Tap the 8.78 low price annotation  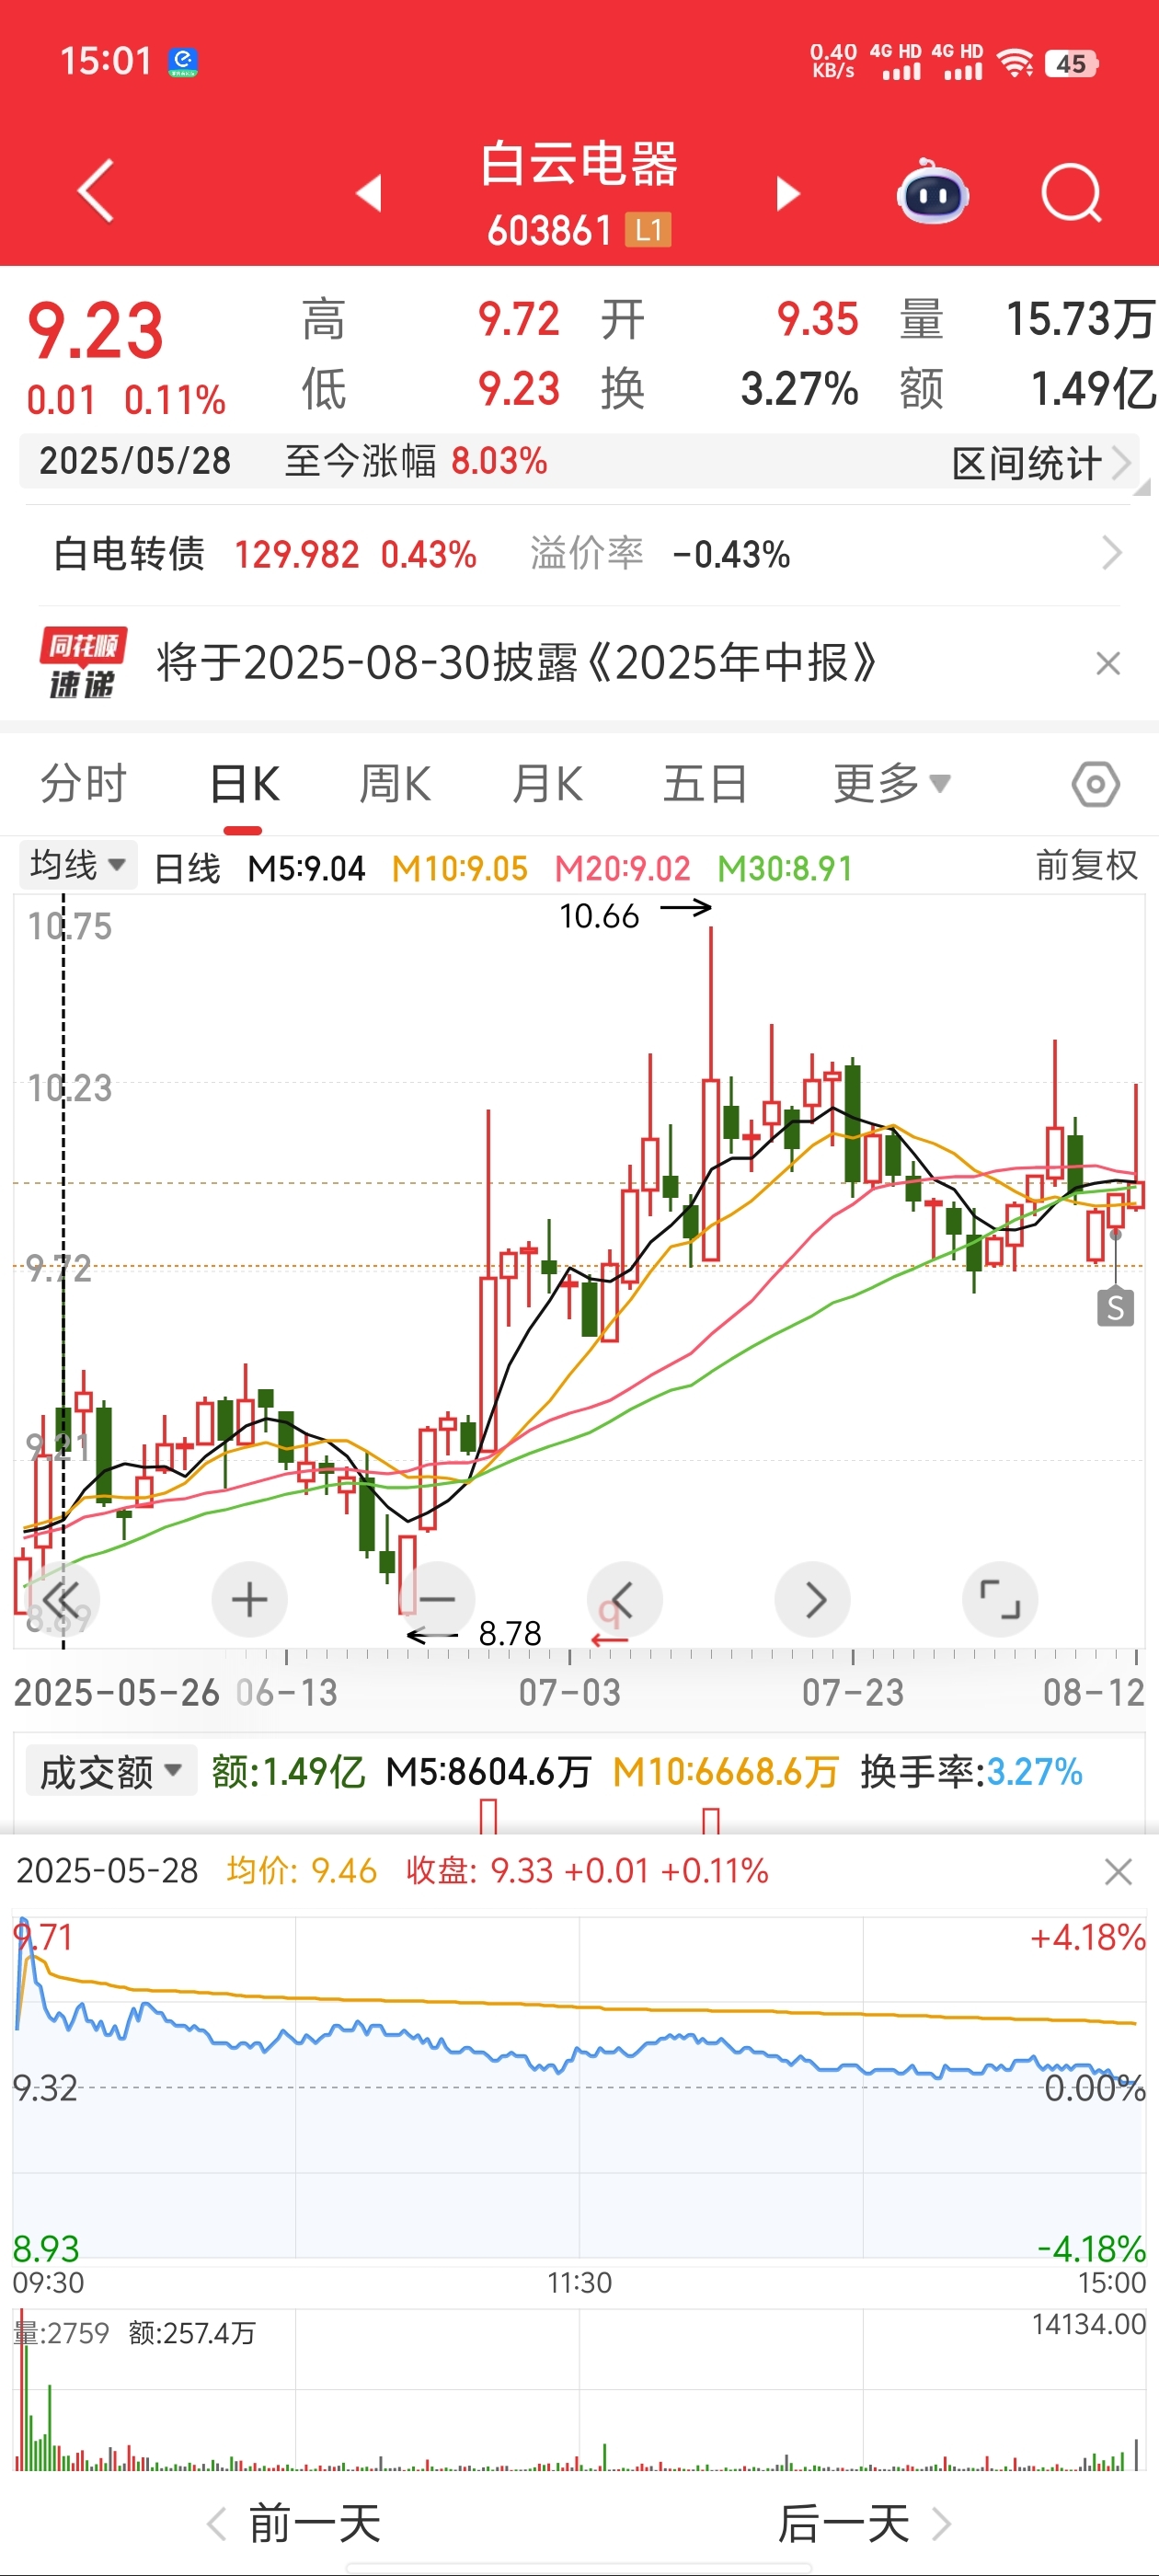(x=510, y=1633)
